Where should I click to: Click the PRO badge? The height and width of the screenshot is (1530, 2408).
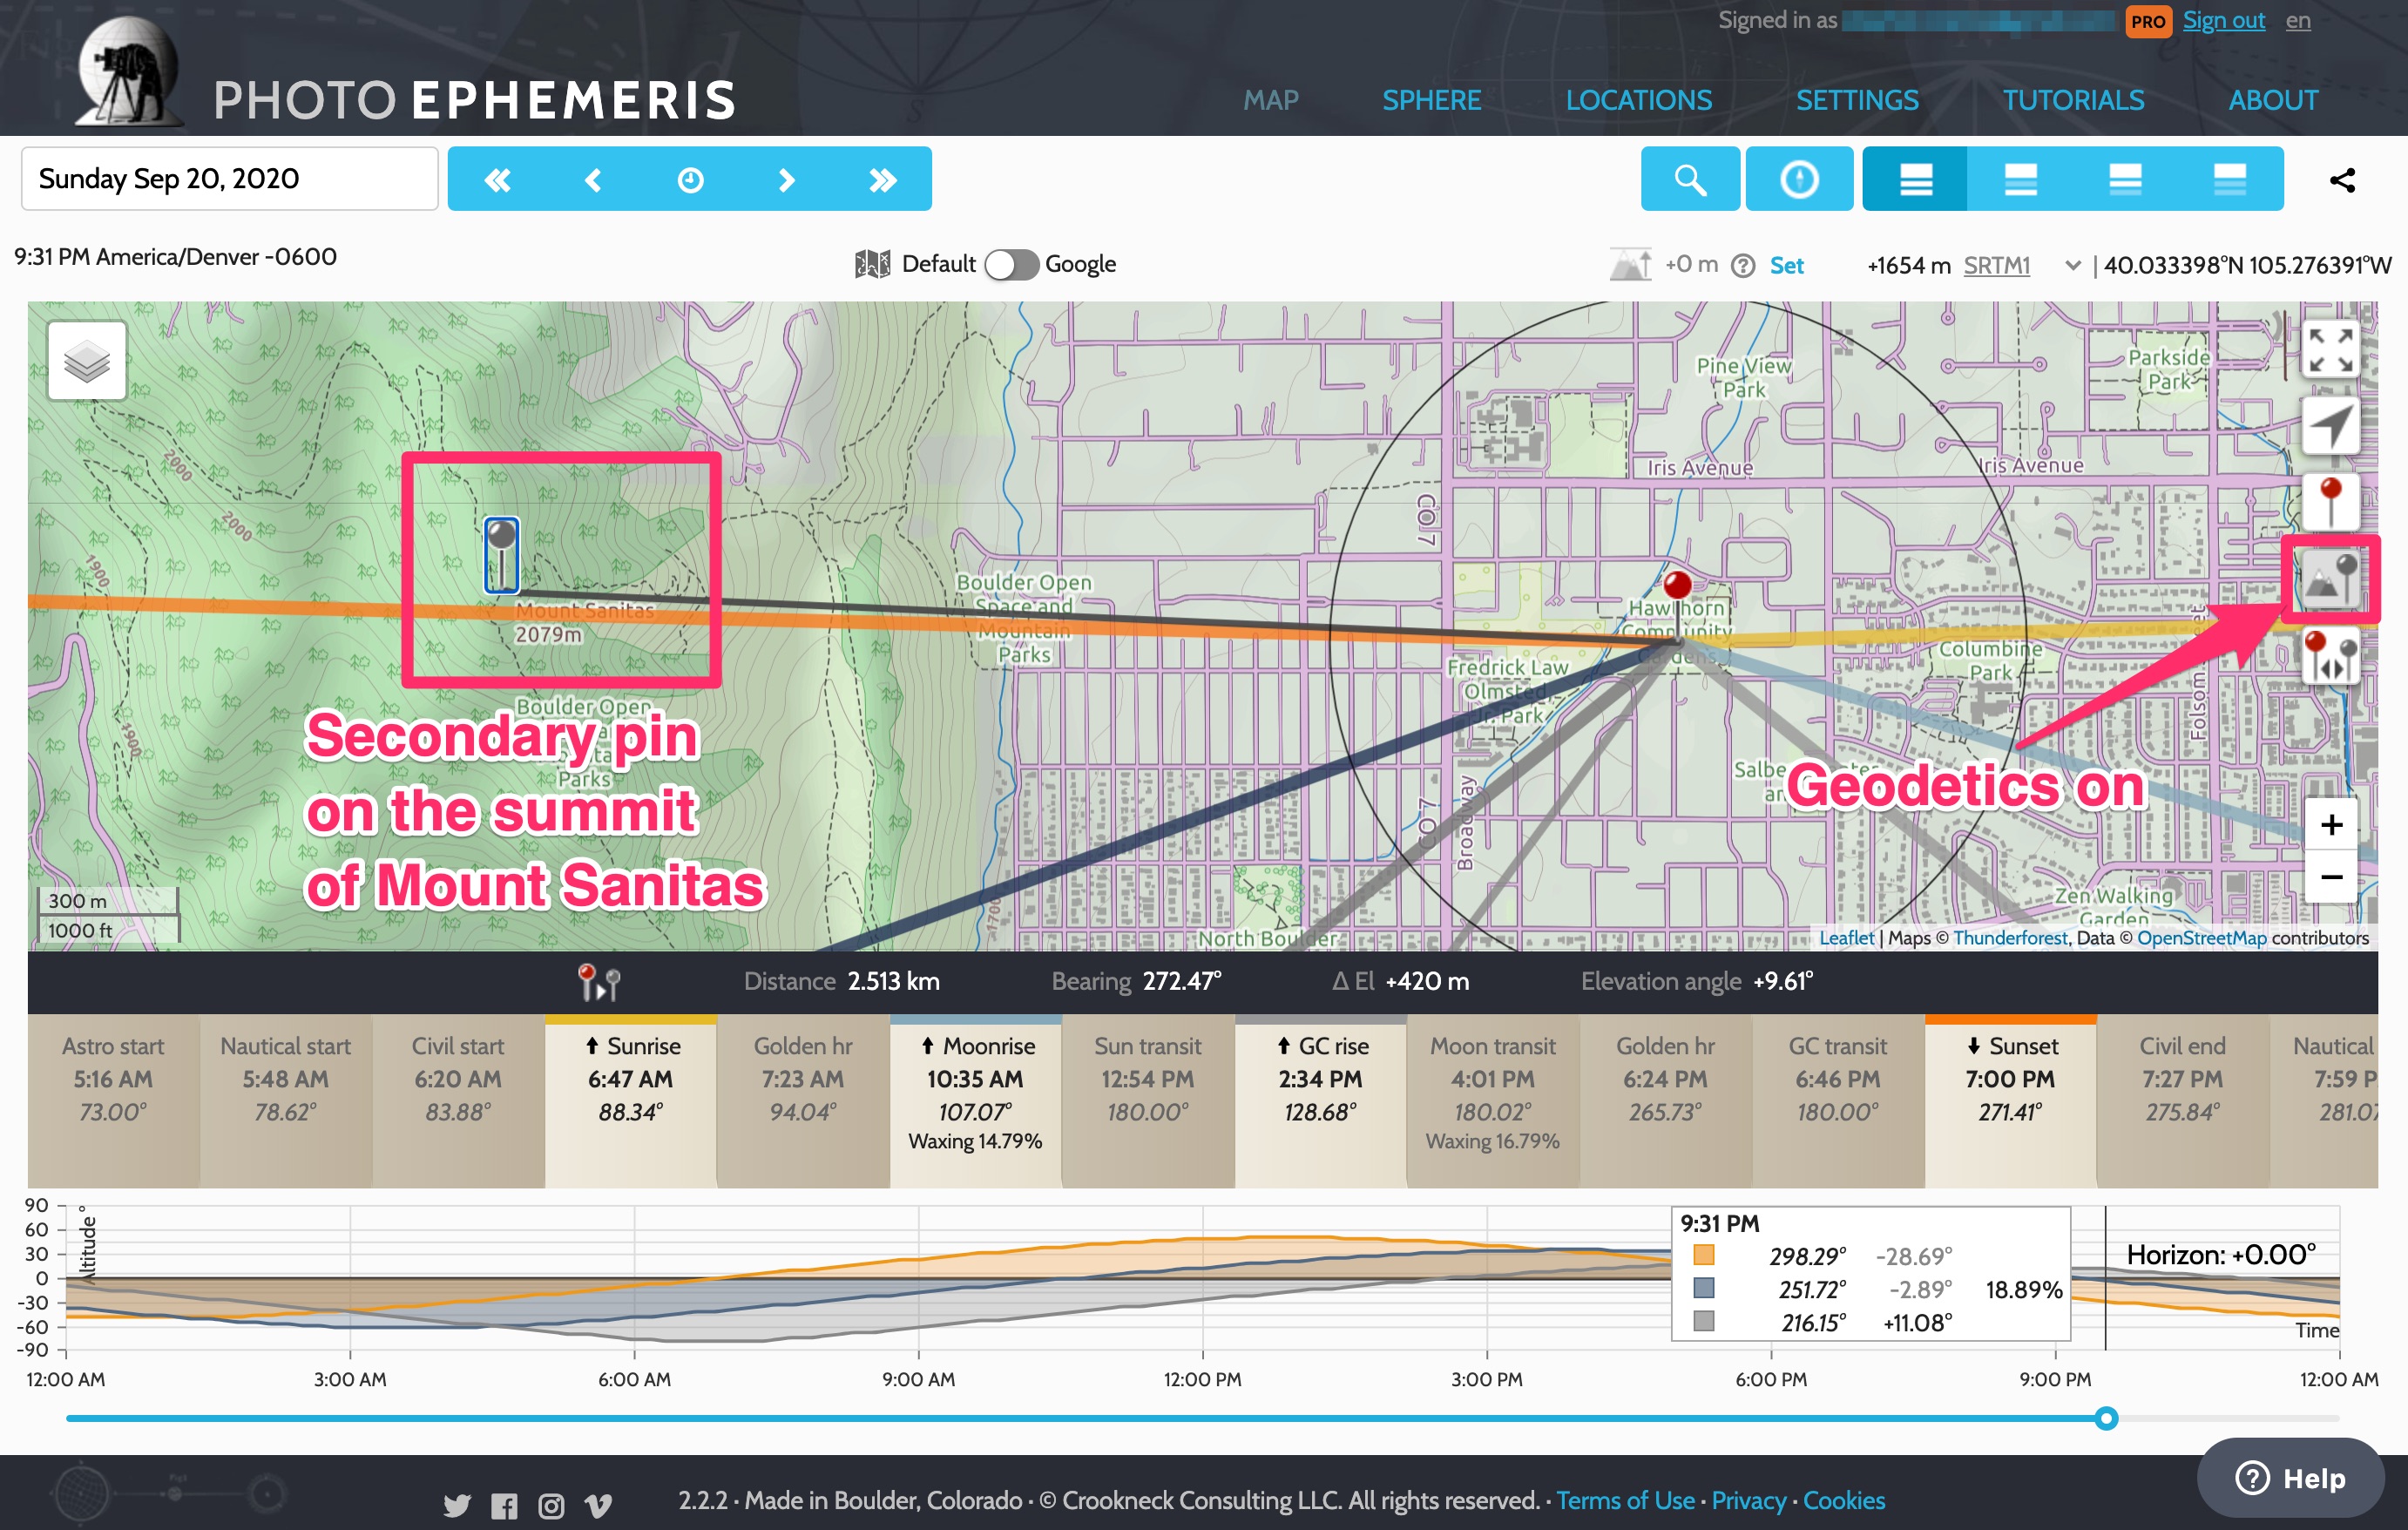(2148, 21)
